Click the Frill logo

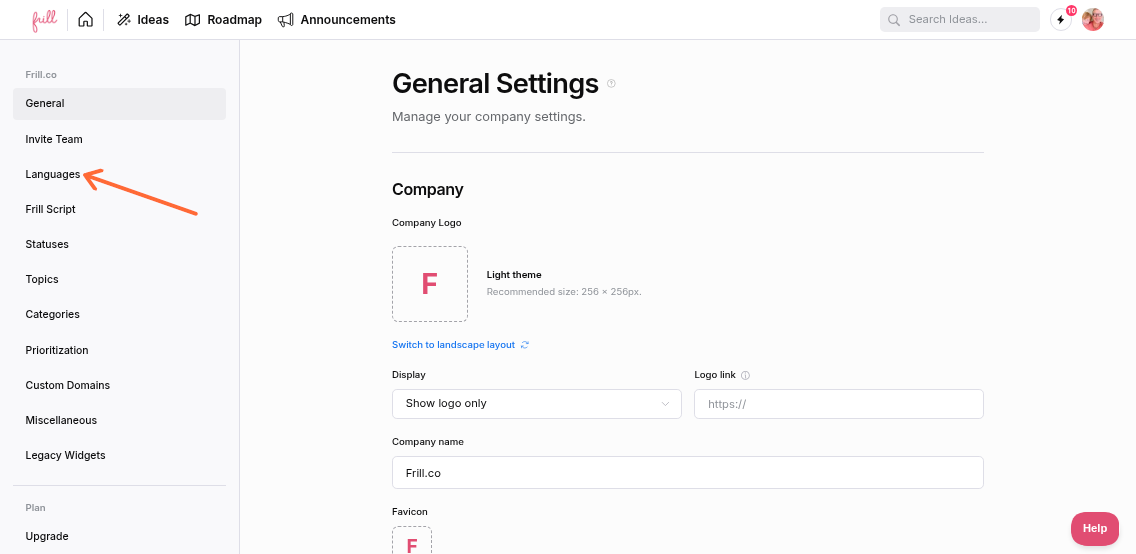pos(44,20)
